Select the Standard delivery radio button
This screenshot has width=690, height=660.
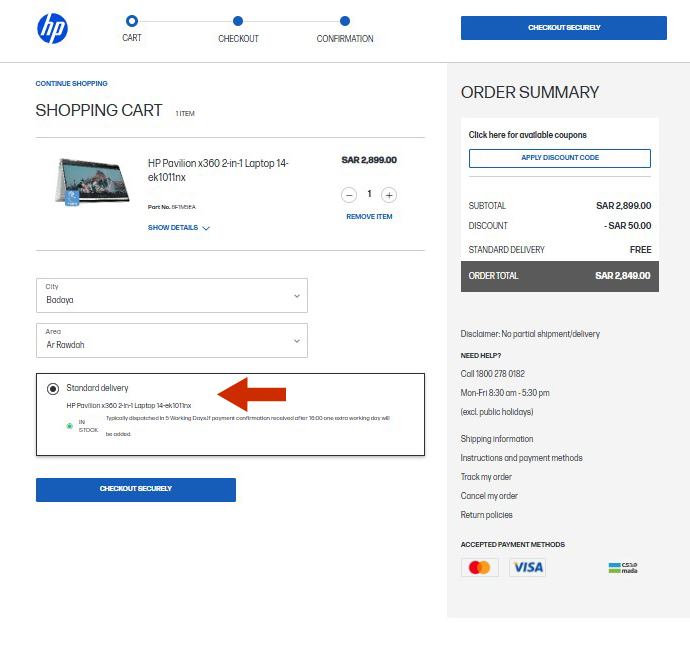53,389
